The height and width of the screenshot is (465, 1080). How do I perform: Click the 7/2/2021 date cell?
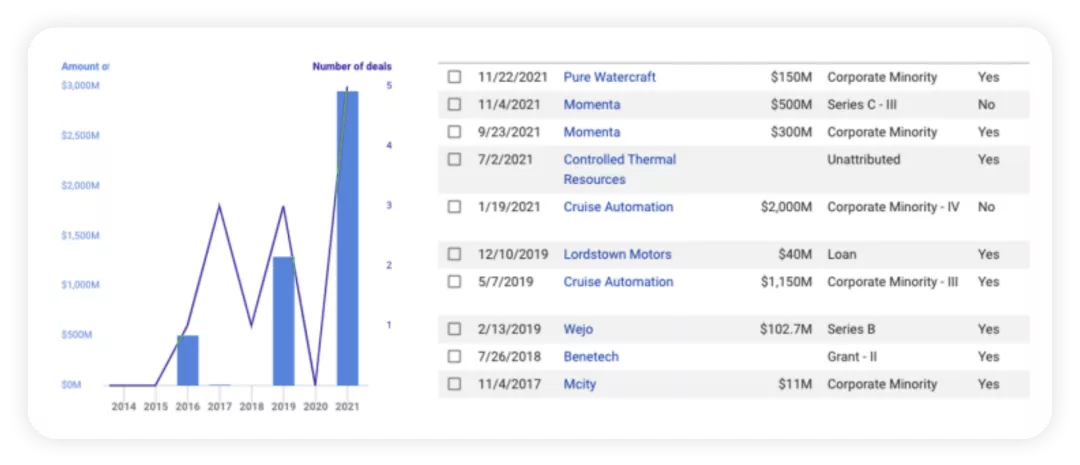click(506, 159)
